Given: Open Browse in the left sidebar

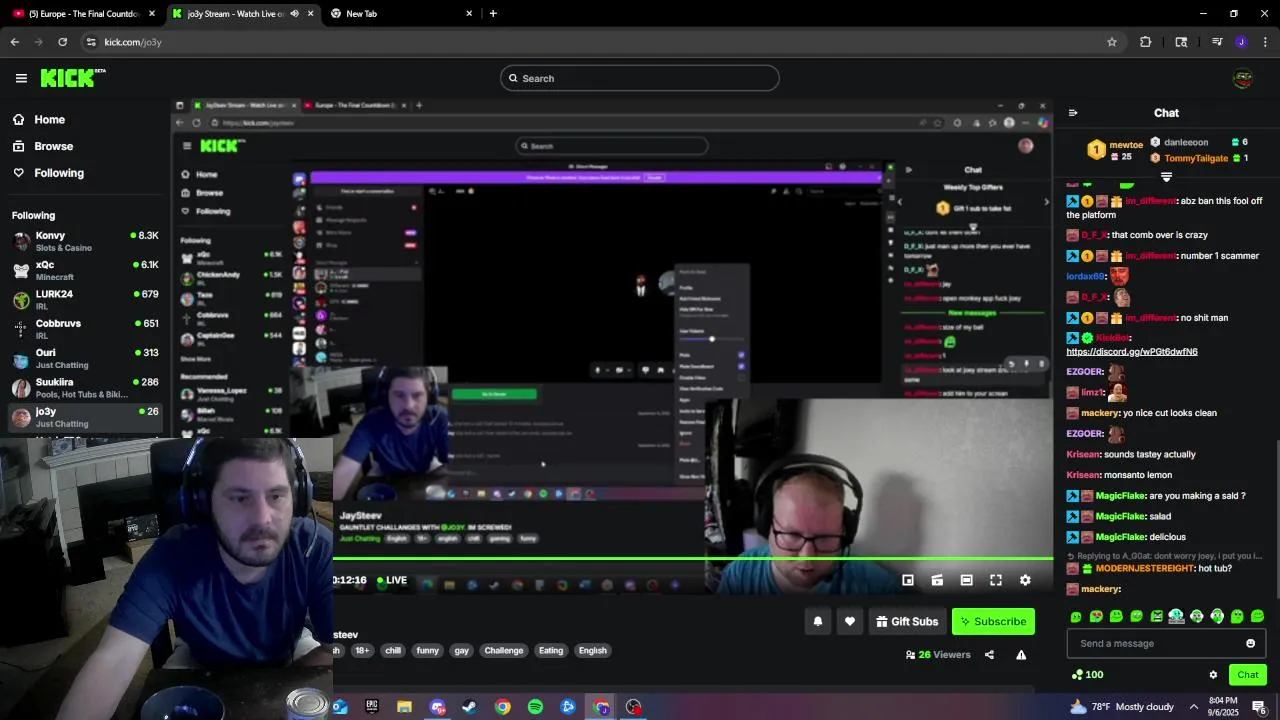Looking at the screenshot, I should [53, 146].
